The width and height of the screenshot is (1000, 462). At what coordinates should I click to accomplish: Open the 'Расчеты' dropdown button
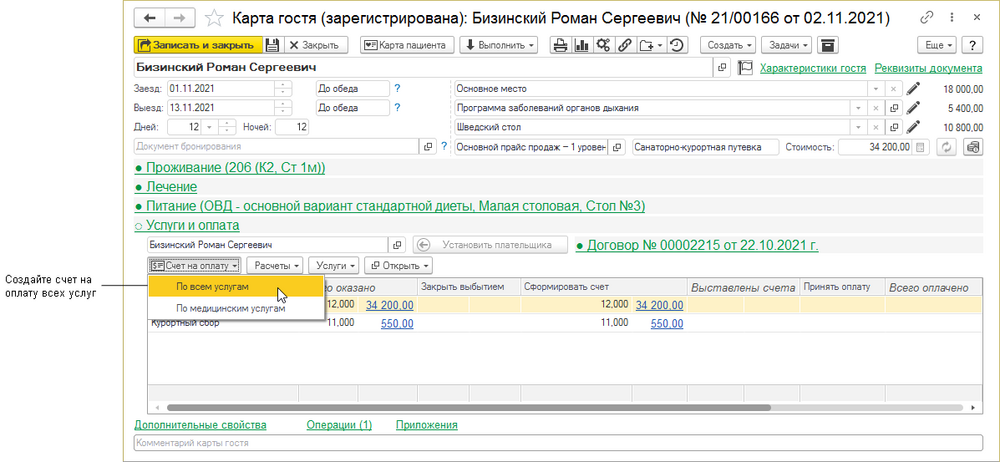click(273, 265)
